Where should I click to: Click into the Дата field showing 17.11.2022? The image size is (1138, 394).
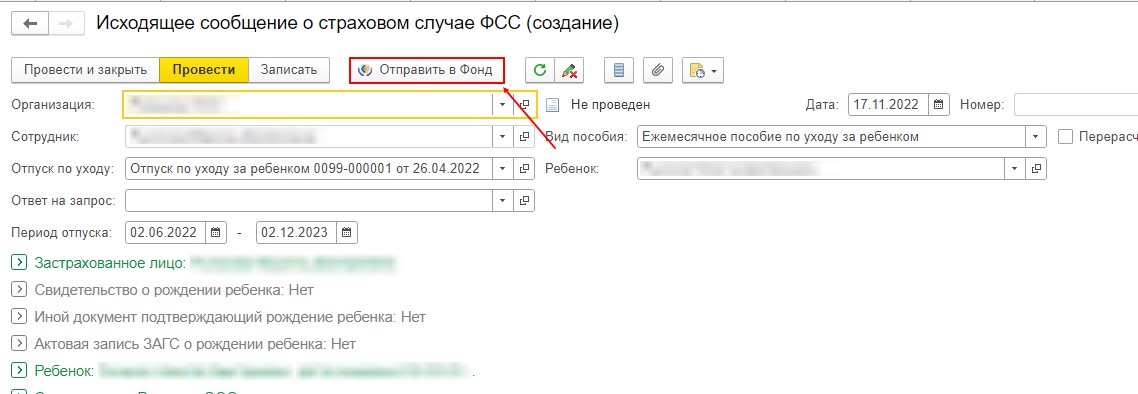[889, 104]
